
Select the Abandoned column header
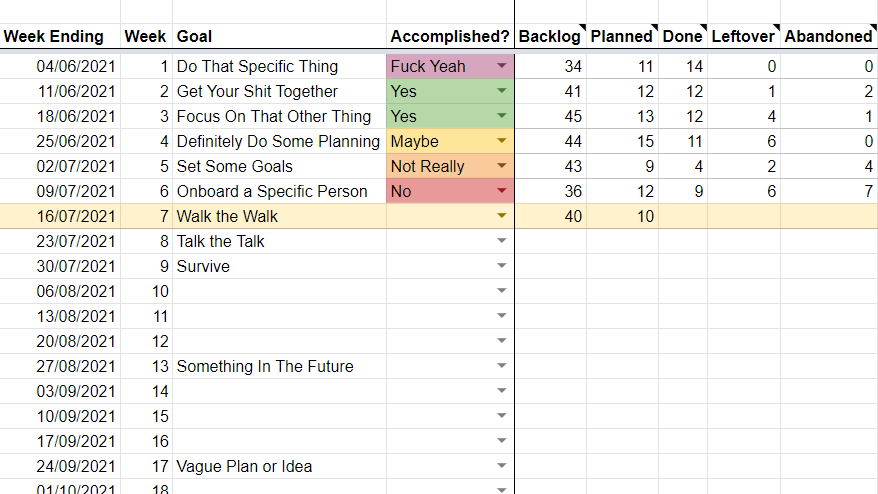click(x=829, y=36)
